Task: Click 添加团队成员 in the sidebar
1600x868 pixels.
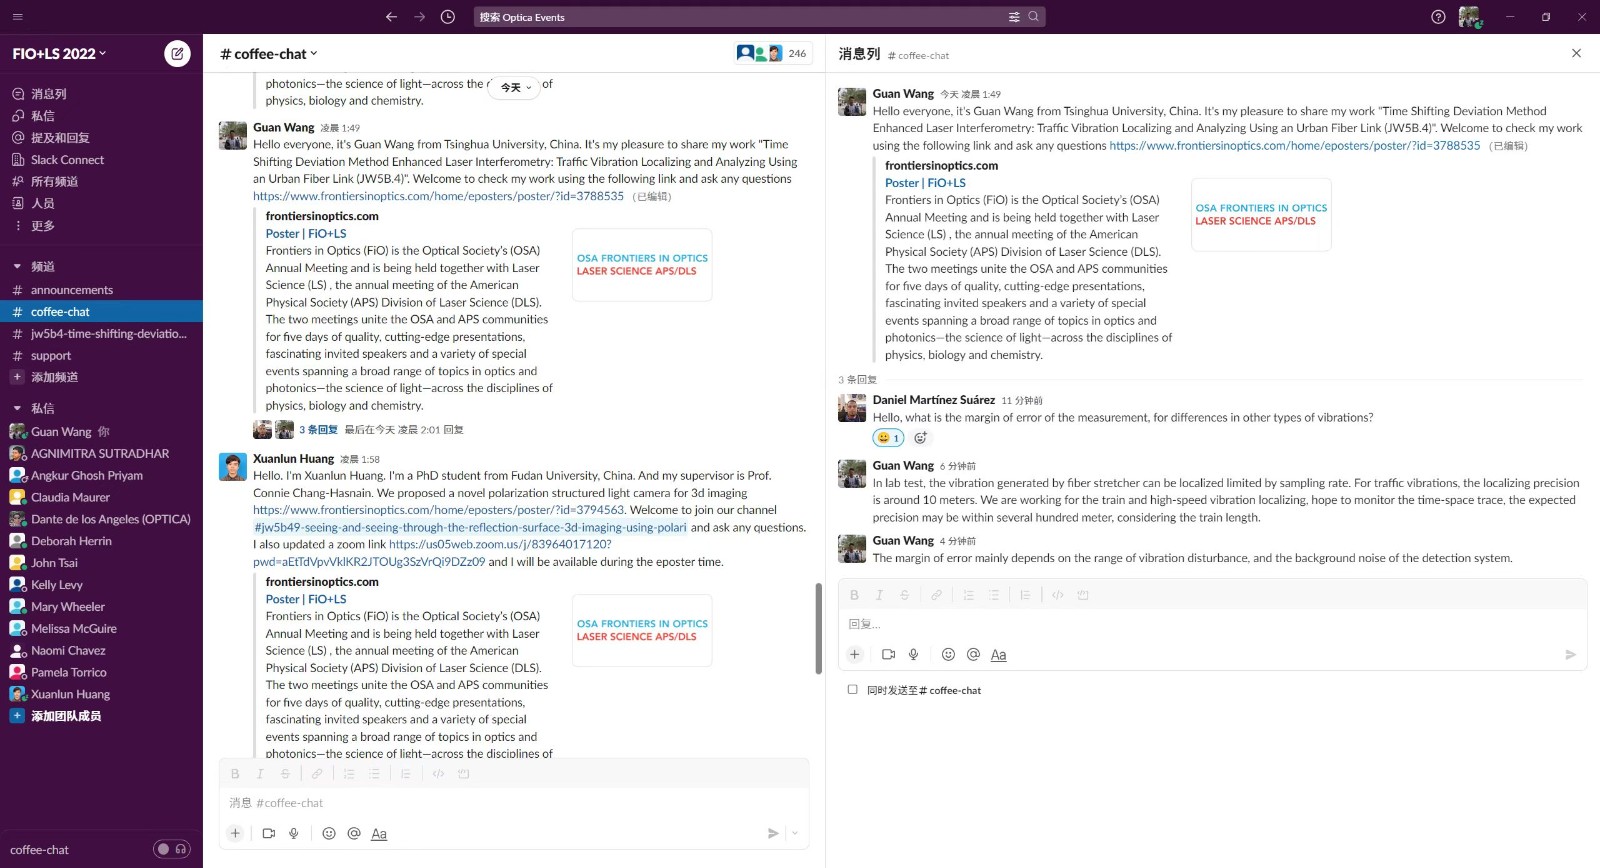Action: (66, 716)
